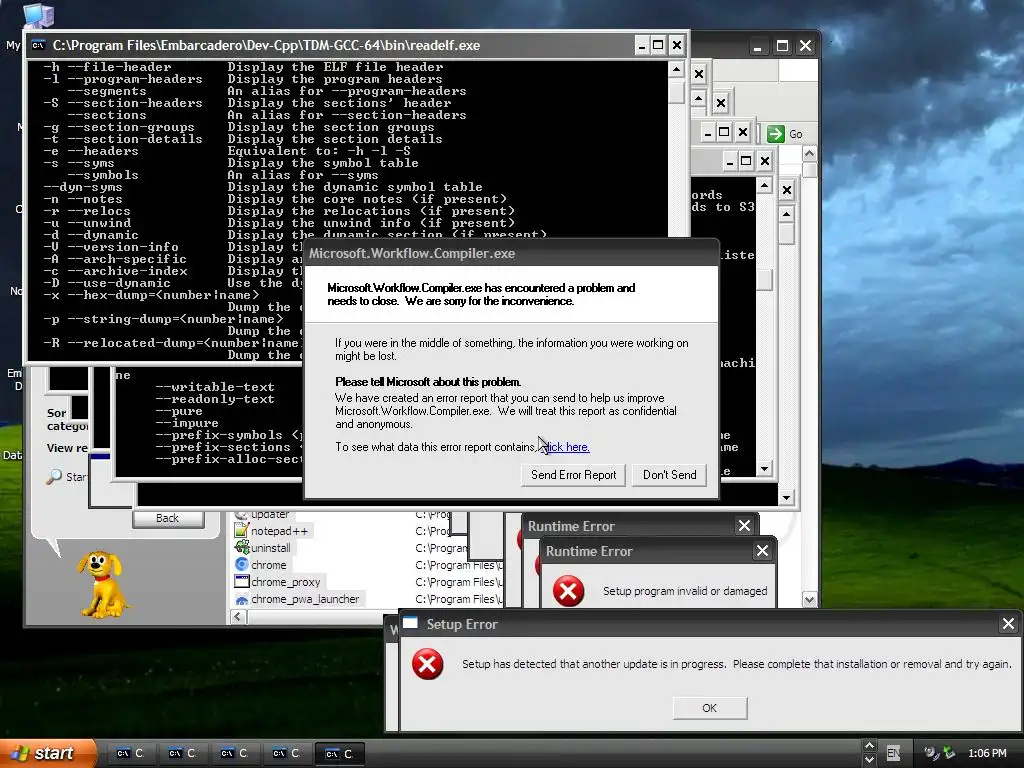Click the Rover search dog character
The image size is (1024, 768).
click(102, 583)
